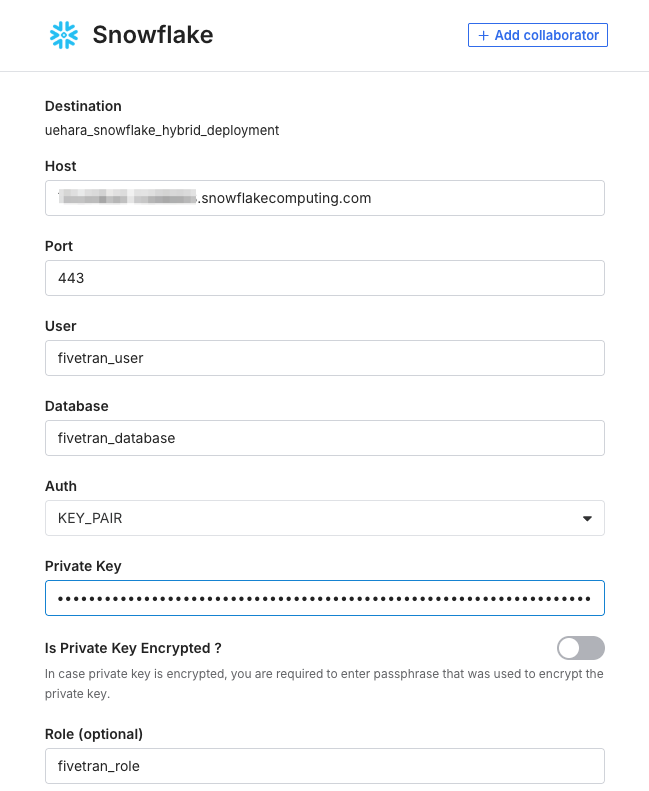Toggle the Is Private Key Encrypted switch
Image resolution: width=649 pixels, height=791 pixels.
(x=580, y=648)
